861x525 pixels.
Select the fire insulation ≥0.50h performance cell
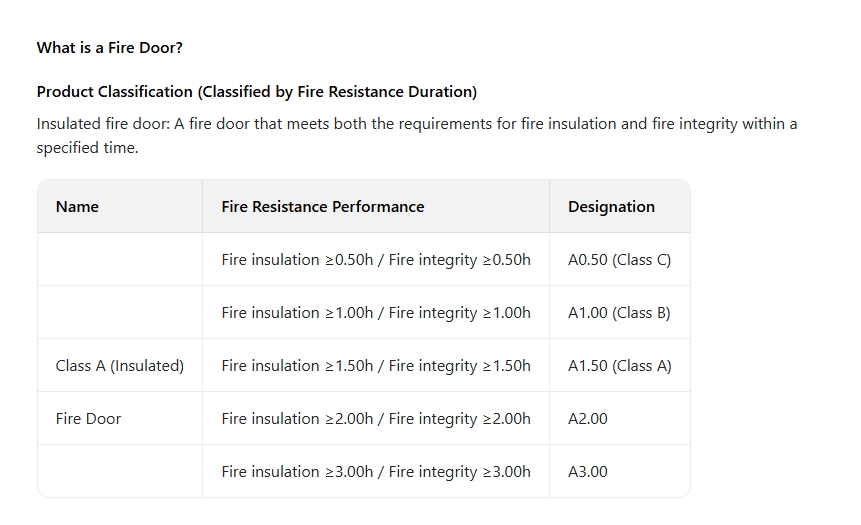(376, 259)
